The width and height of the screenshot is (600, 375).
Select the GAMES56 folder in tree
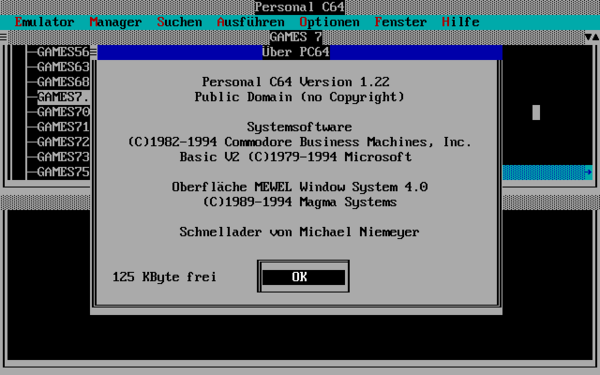[x=63, y=52]
